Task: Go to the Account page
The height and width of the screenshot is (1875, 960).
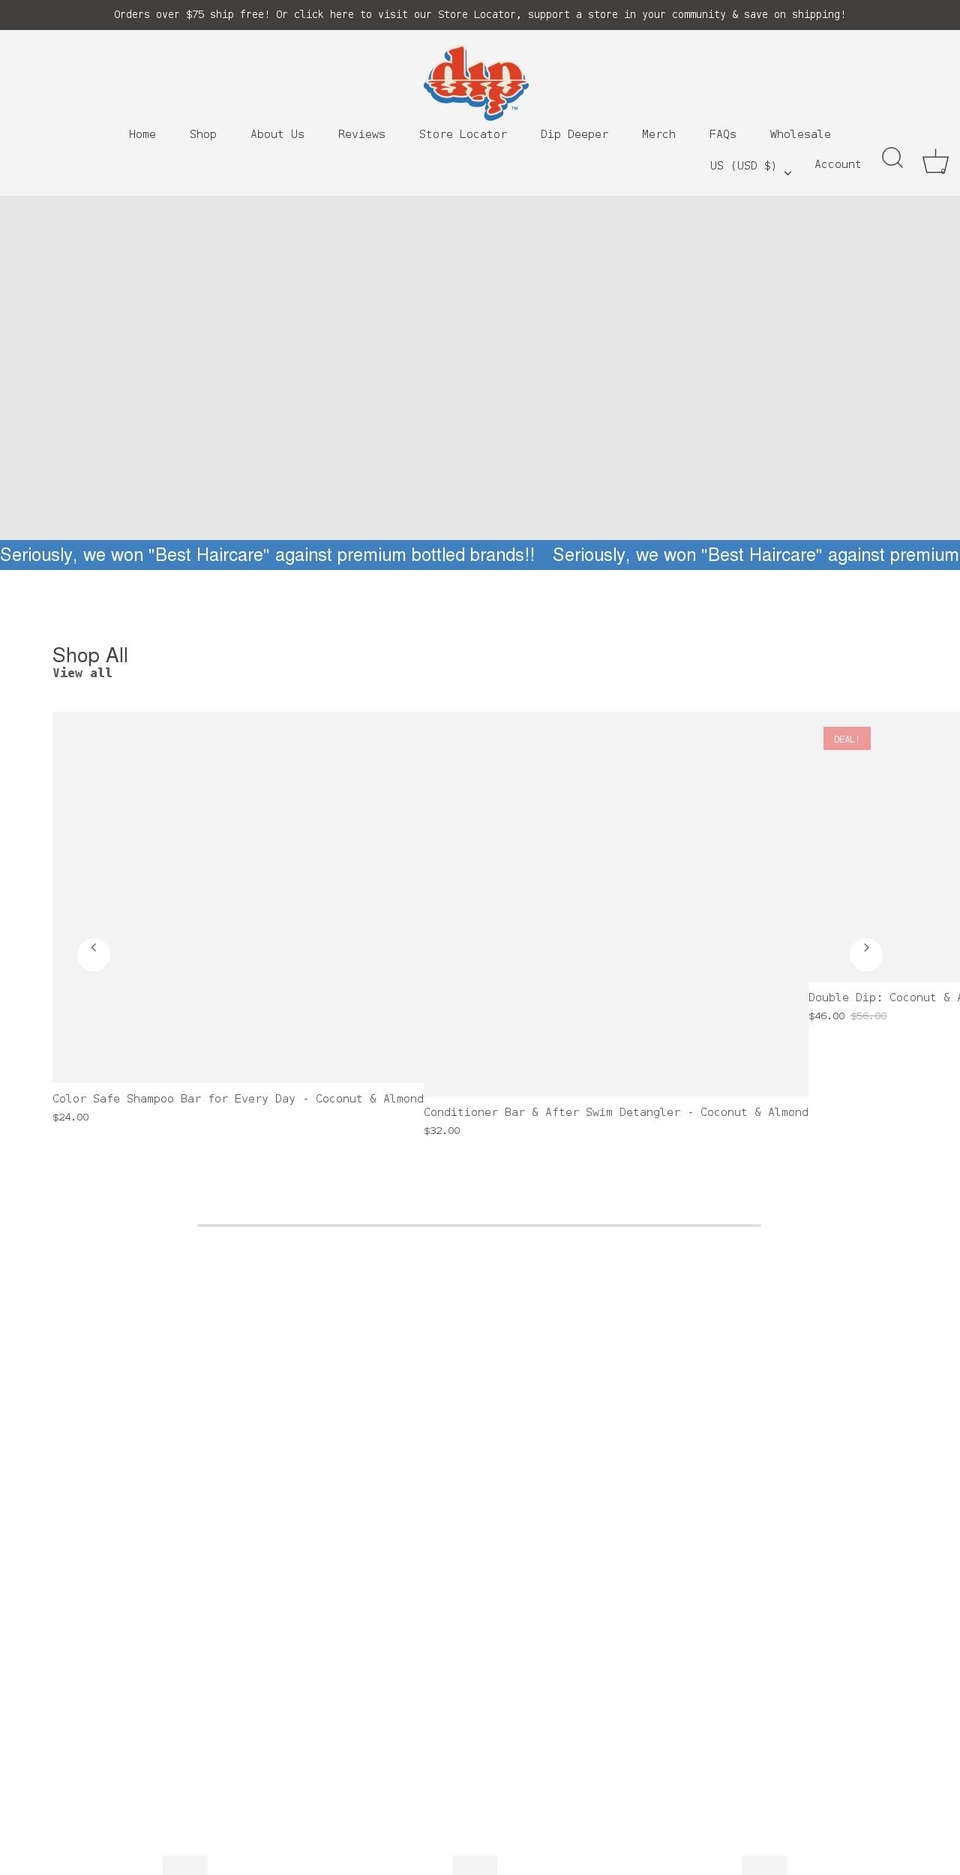Action: [837, 164]
